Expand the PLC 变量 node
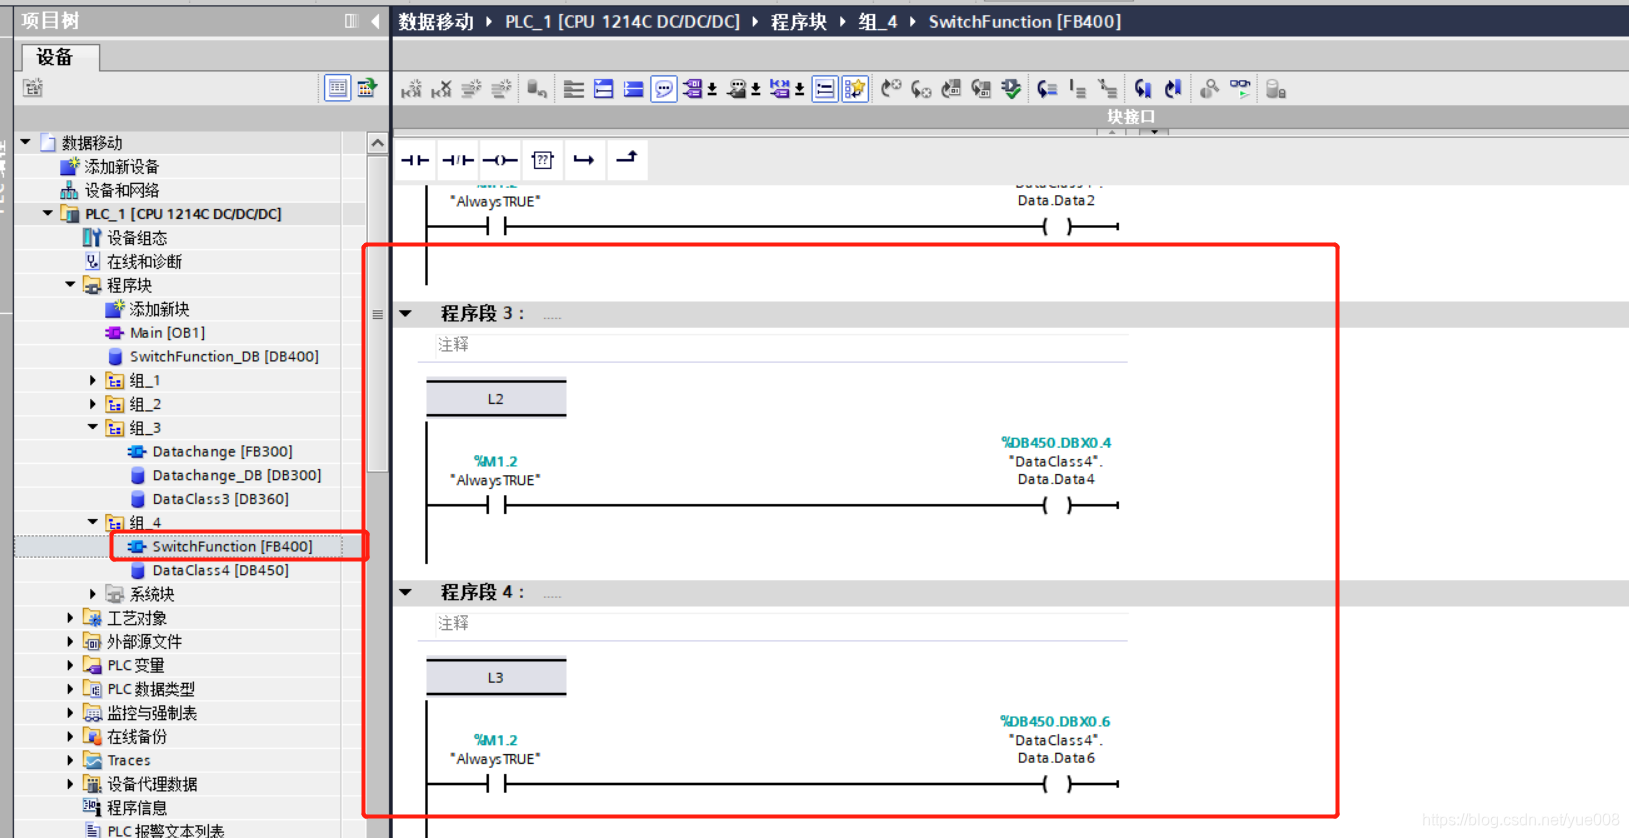The image size is (1629, 838). pyautogui.click(x=70, y=665)
